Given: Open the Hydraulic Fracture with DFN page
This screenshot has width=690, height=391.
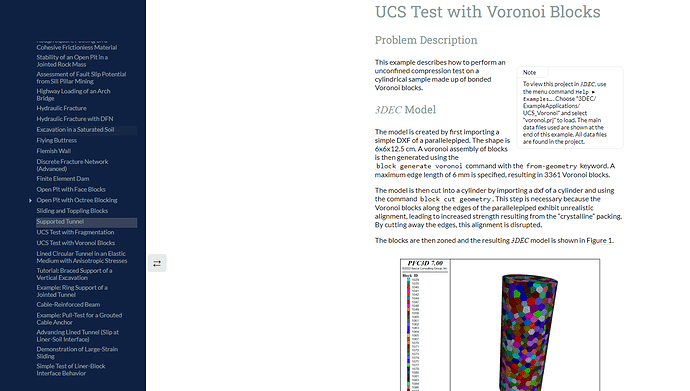Looking at the screenshot, I should coord(75,119).
